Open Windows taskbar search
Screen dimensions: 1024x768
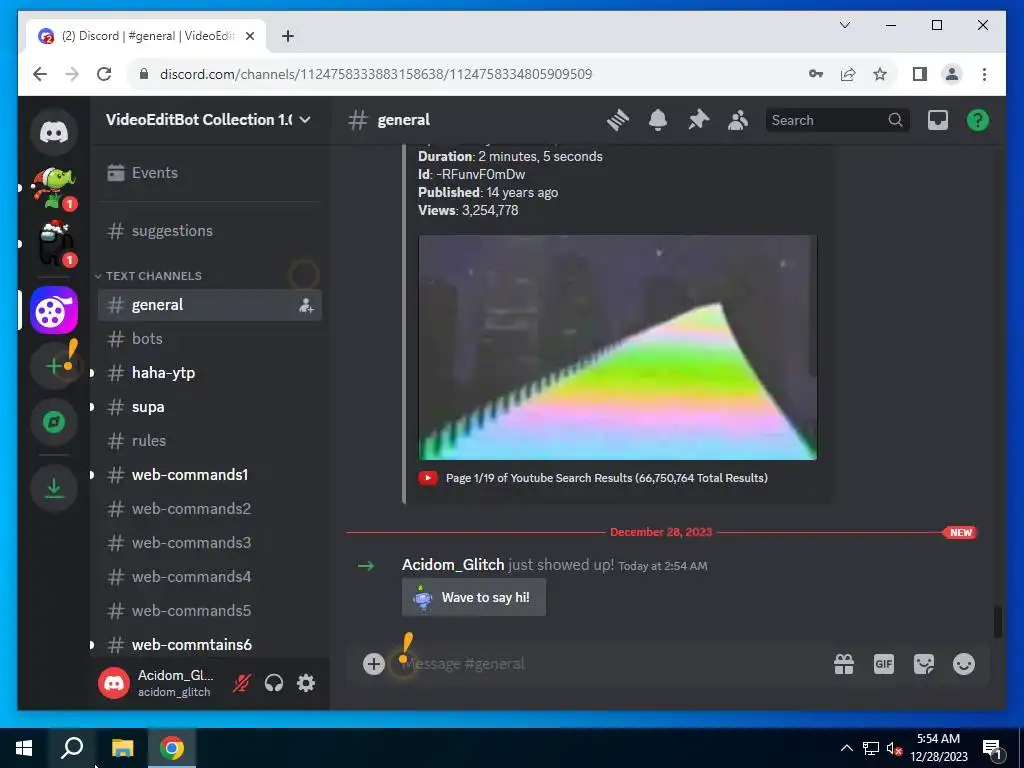pos(72,748)
